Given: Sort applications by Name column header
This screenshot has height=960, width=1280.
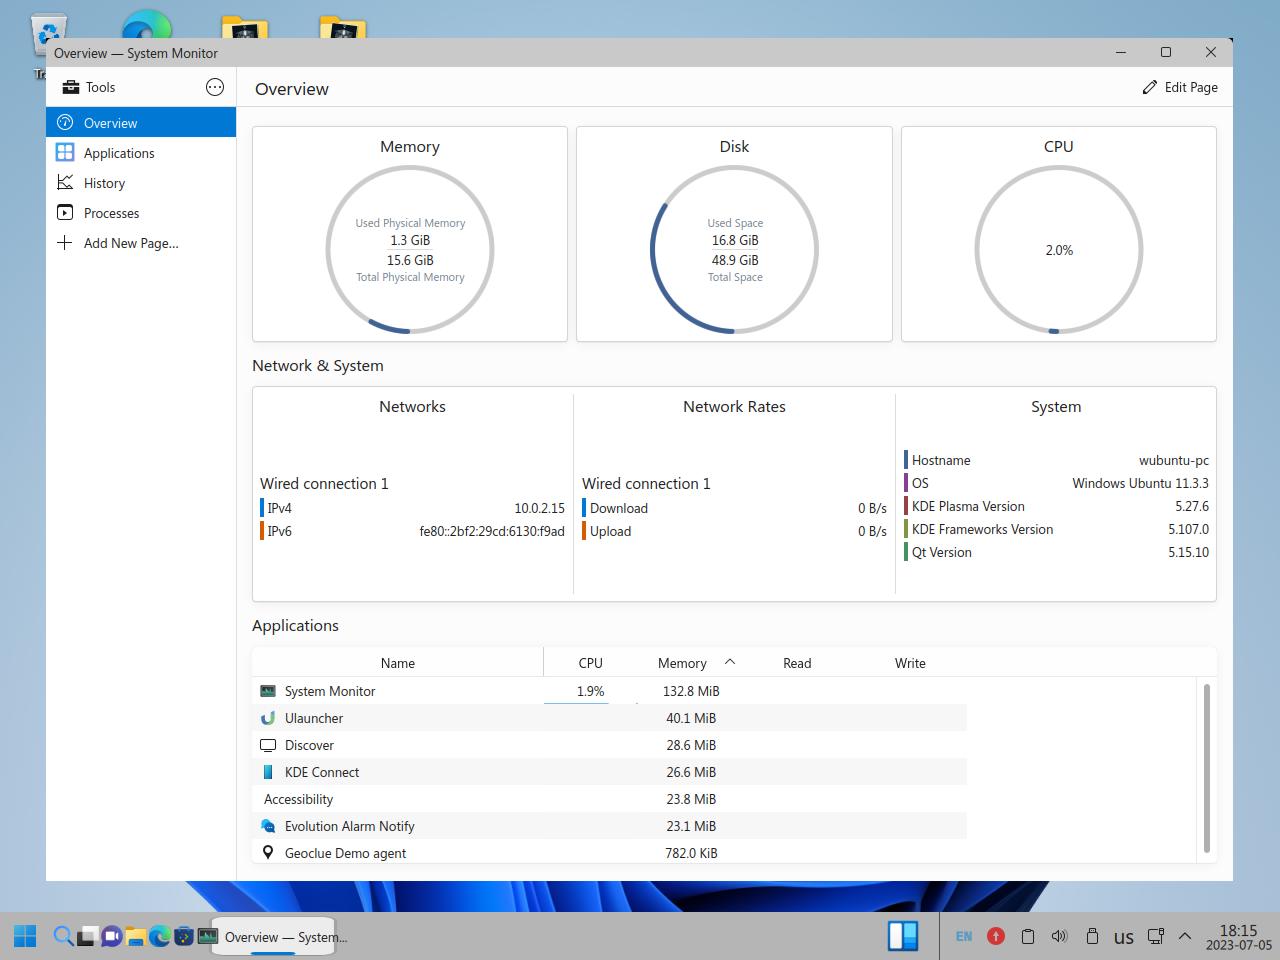Looking at the screenshot, I should [x=397, y=663].
